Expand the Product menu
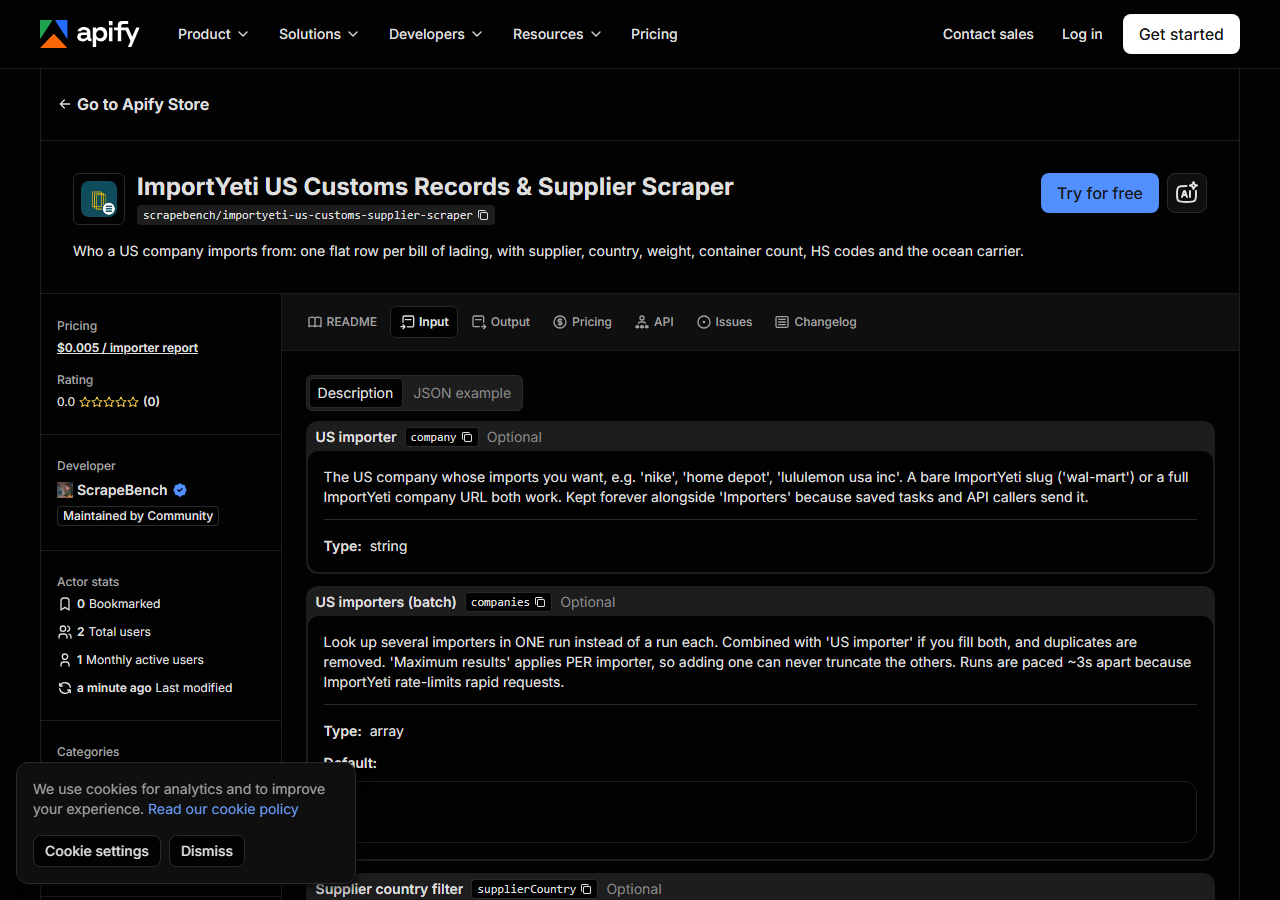This screenshot has height=900, width=1280. [x=213, y=34]
